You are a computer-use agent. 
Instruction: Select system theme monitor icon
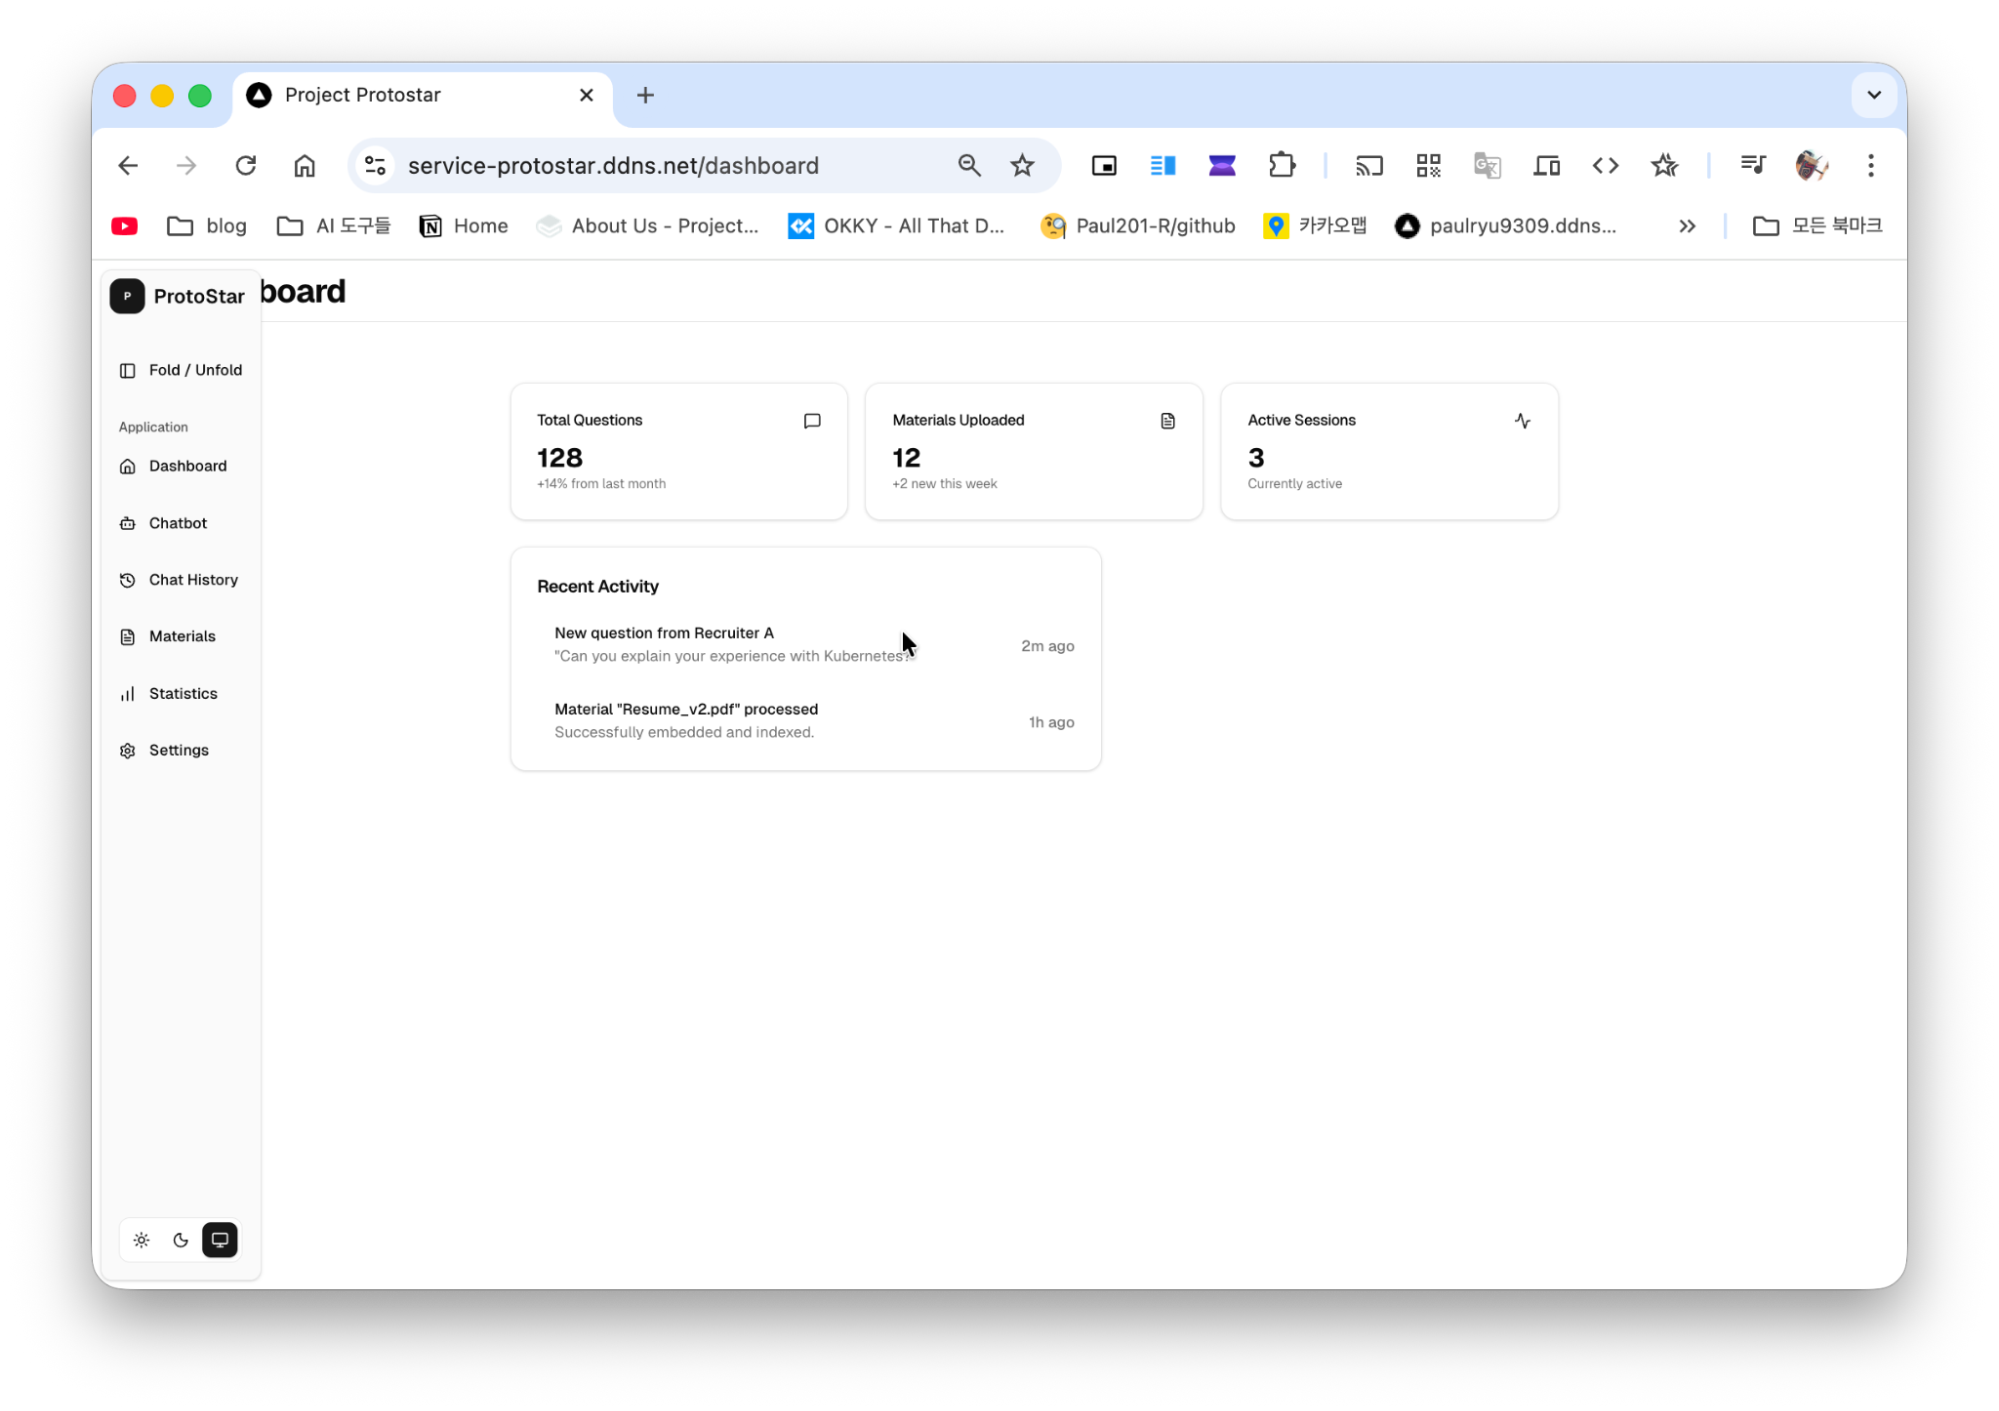coord(219,1240)
